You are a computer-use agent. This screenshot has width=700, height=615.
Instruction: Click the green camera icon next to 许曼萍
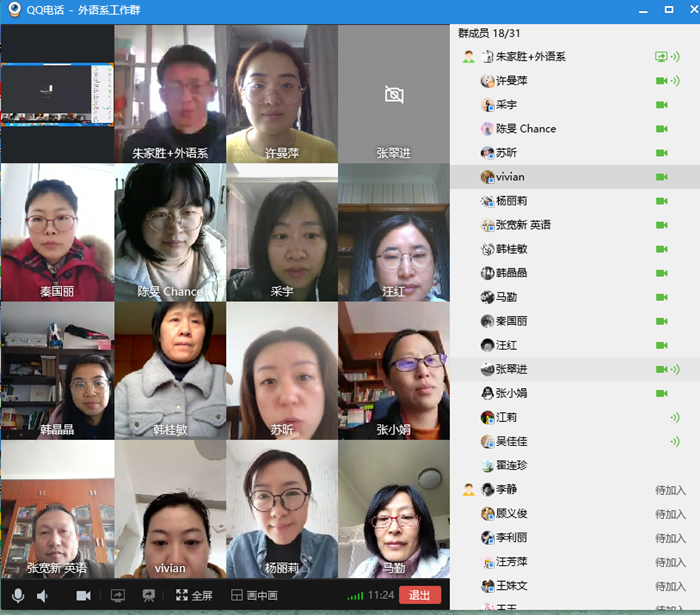click(661, 81)
